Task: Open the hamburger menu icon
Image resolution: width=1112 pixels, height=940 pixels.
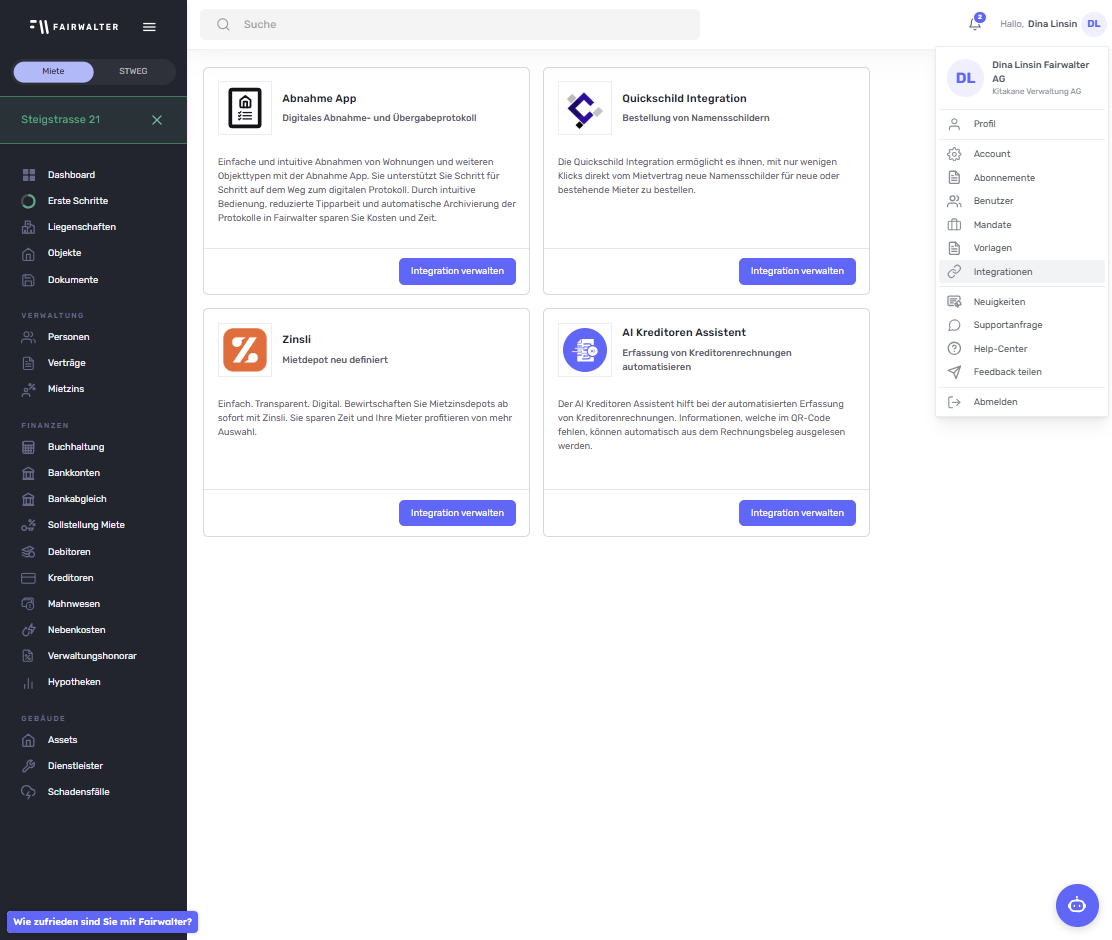Action: (x=149, y=27)
